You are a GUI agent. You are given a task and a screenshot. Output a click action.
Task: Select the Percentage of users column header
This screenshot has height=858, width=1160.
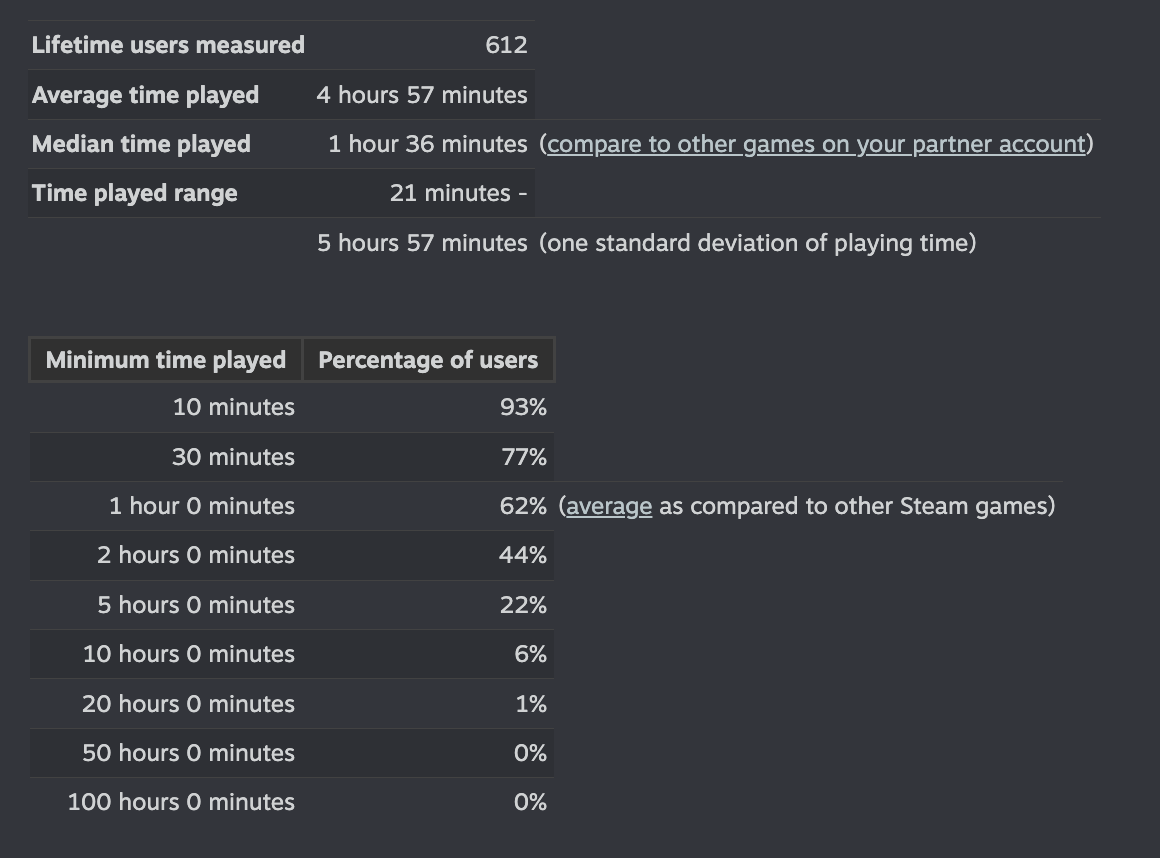click(428, 359)
